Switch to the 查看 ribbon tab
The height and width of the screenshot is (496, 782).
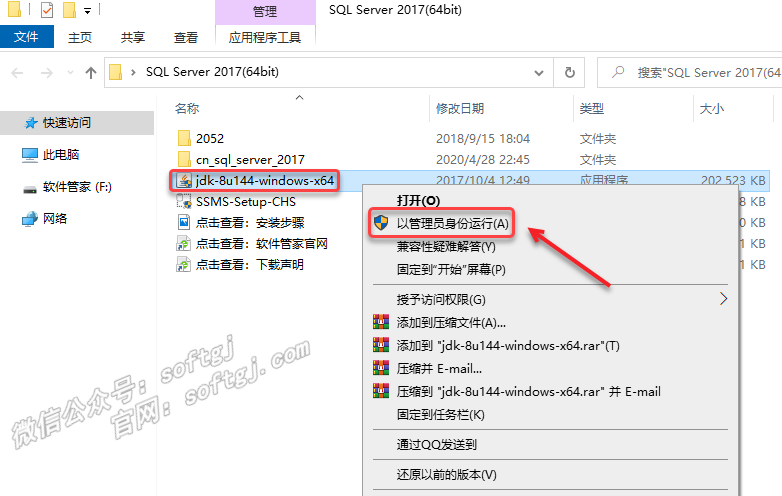186,37
